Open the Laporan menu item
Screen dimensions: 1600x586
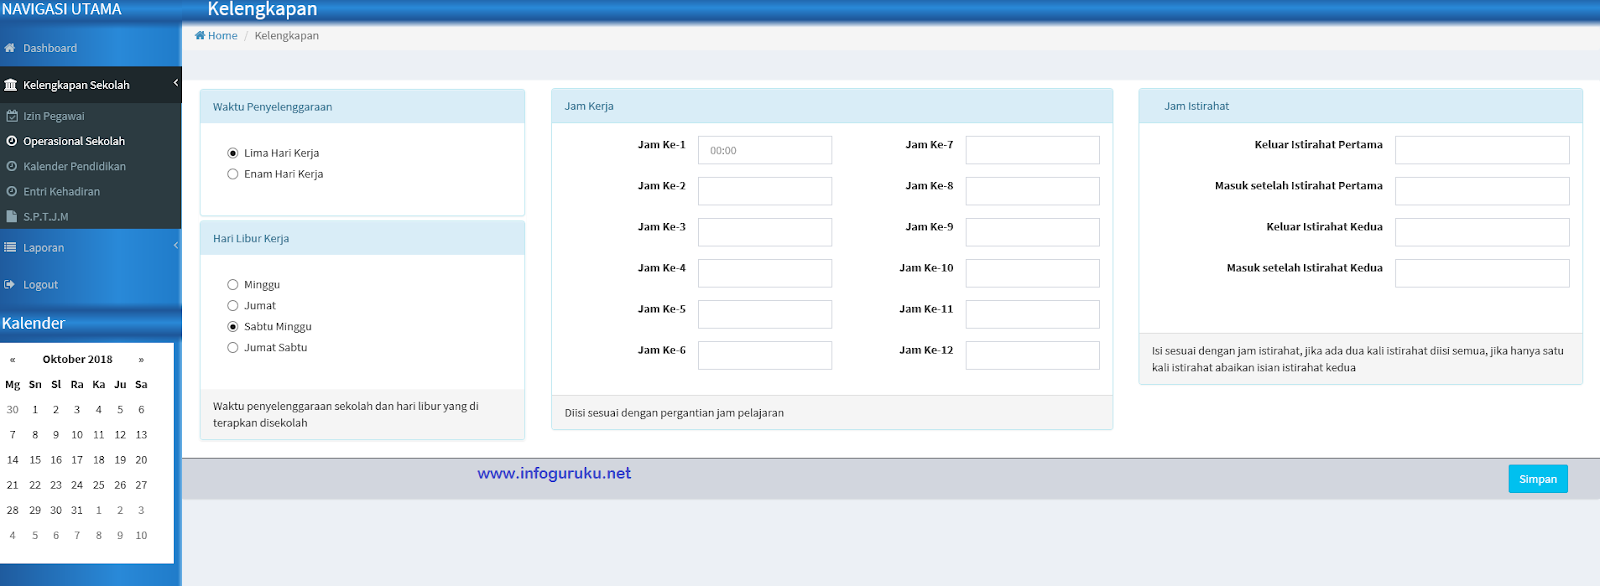(x=91, y=247)
